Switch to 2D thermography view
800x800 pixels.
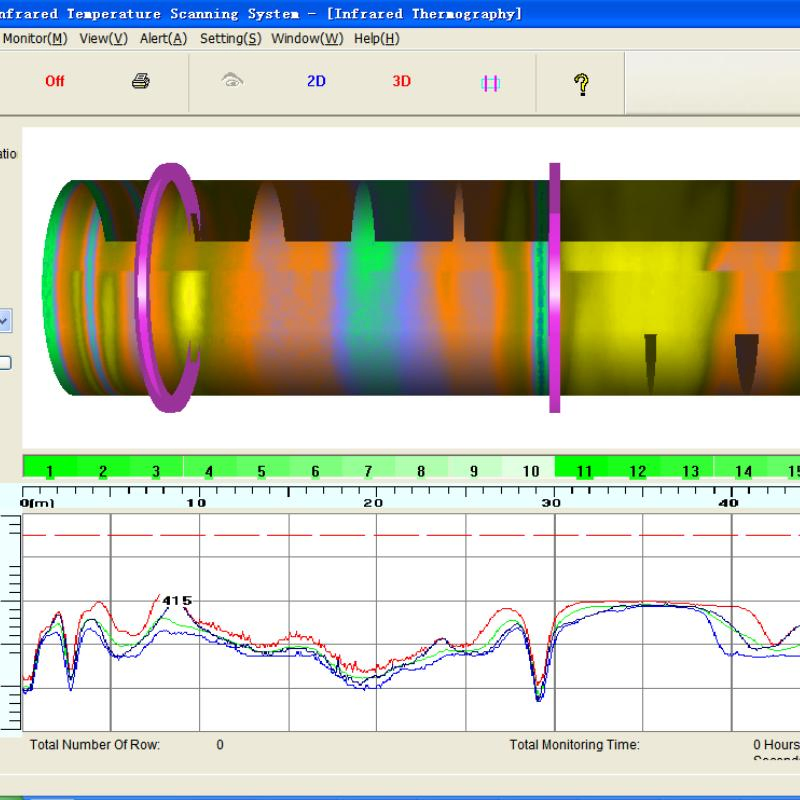click(x=316, y=81)
